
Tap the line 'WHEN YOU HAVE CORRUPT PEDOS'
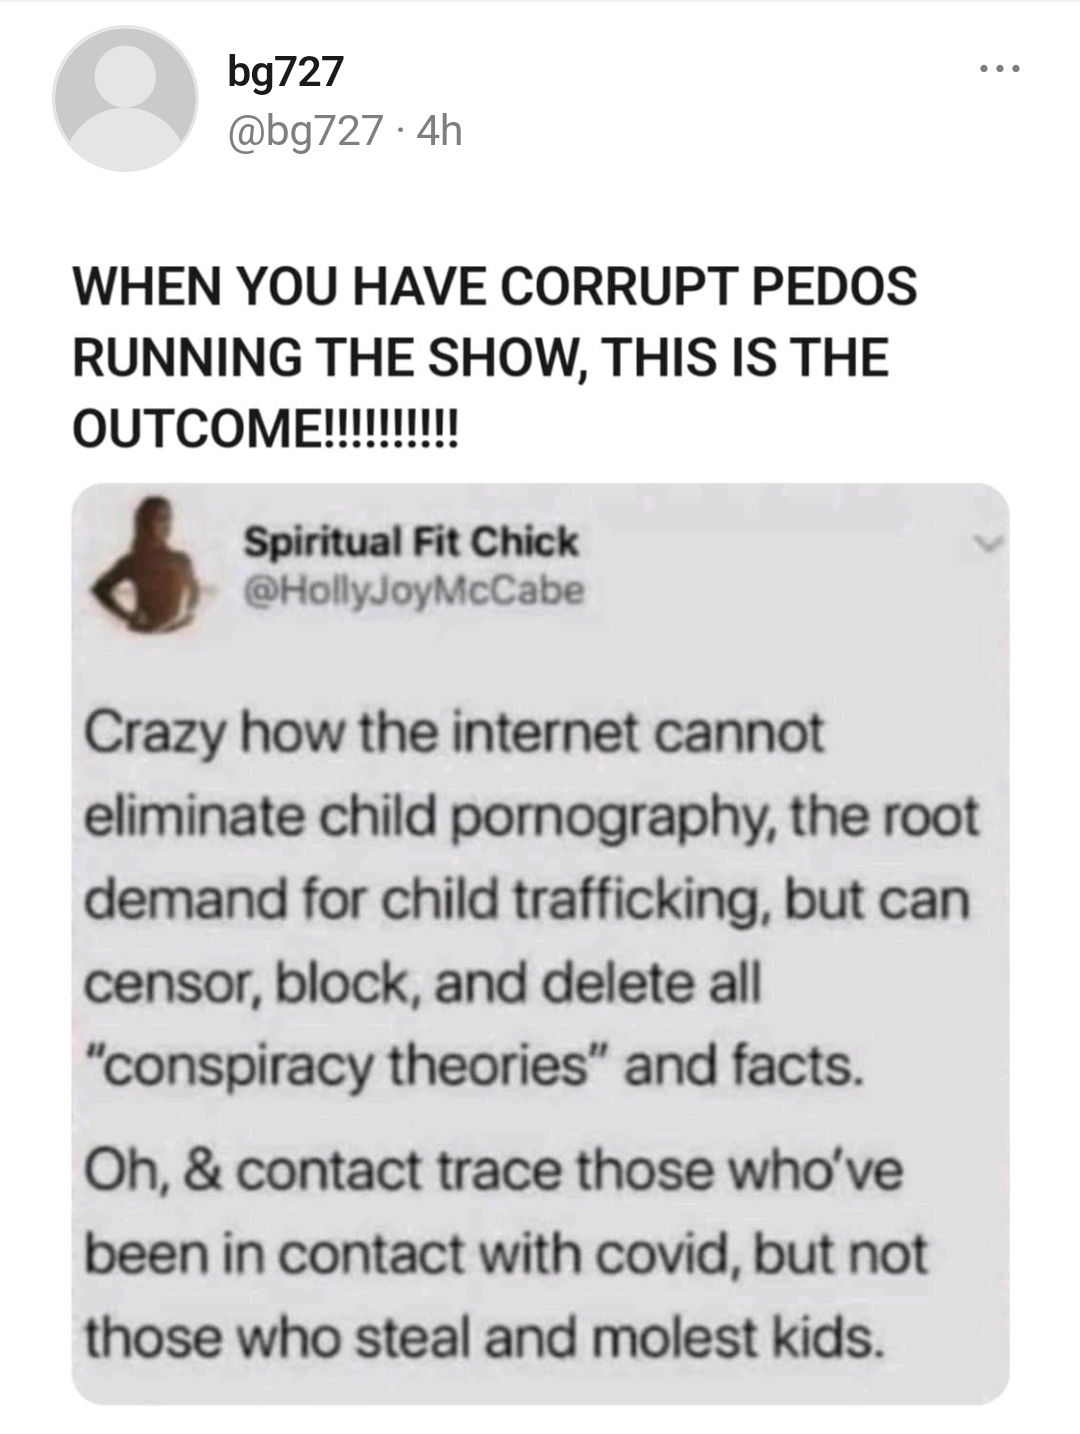click(x=495, y=285)
